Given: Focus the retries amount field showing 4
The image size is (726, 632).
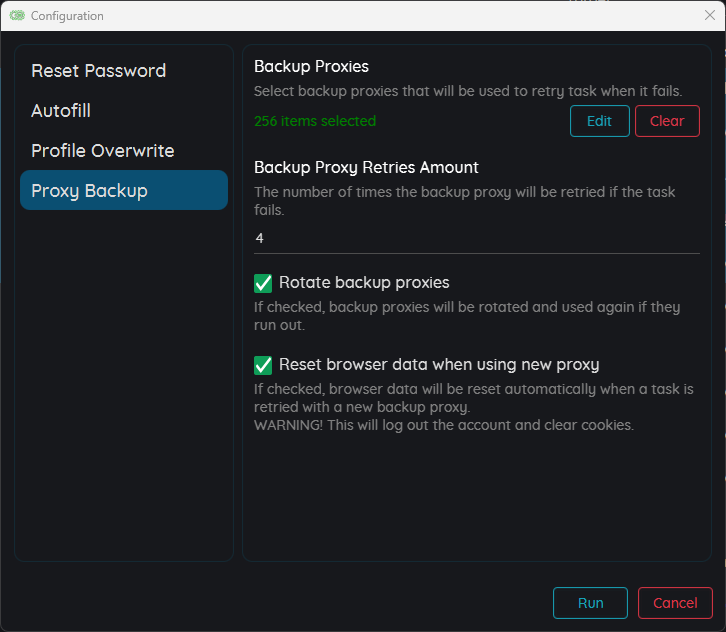Looking at the screenshot, I should point(476,238).
